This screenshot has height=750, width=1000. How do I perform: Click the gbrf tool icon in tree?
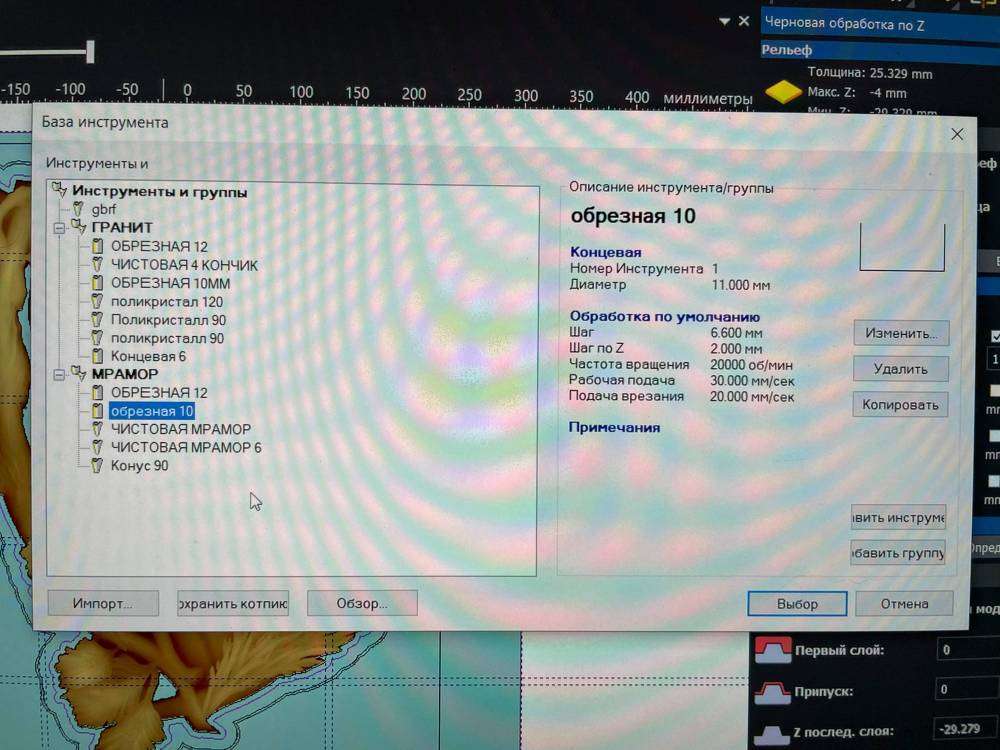tap(79, 210)
